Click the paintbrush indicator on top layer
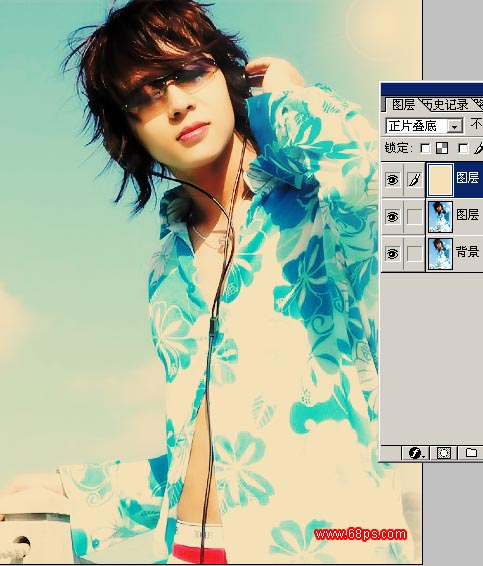The height and width of the screenshot is (566, 483). click(x=415, y=179)
